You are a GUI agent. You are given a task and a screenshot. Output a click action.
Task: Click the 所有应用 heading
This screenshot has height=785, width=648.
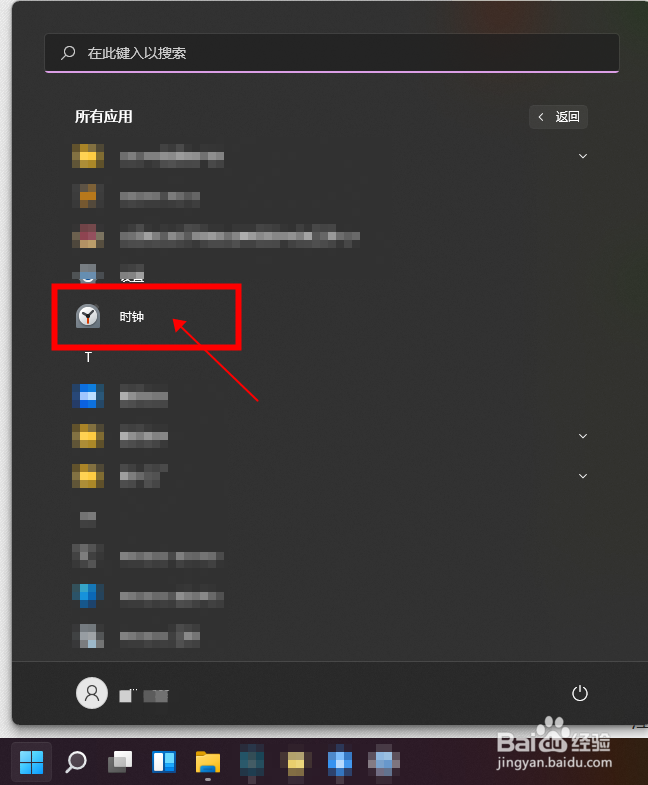click(x=104, y=117)
